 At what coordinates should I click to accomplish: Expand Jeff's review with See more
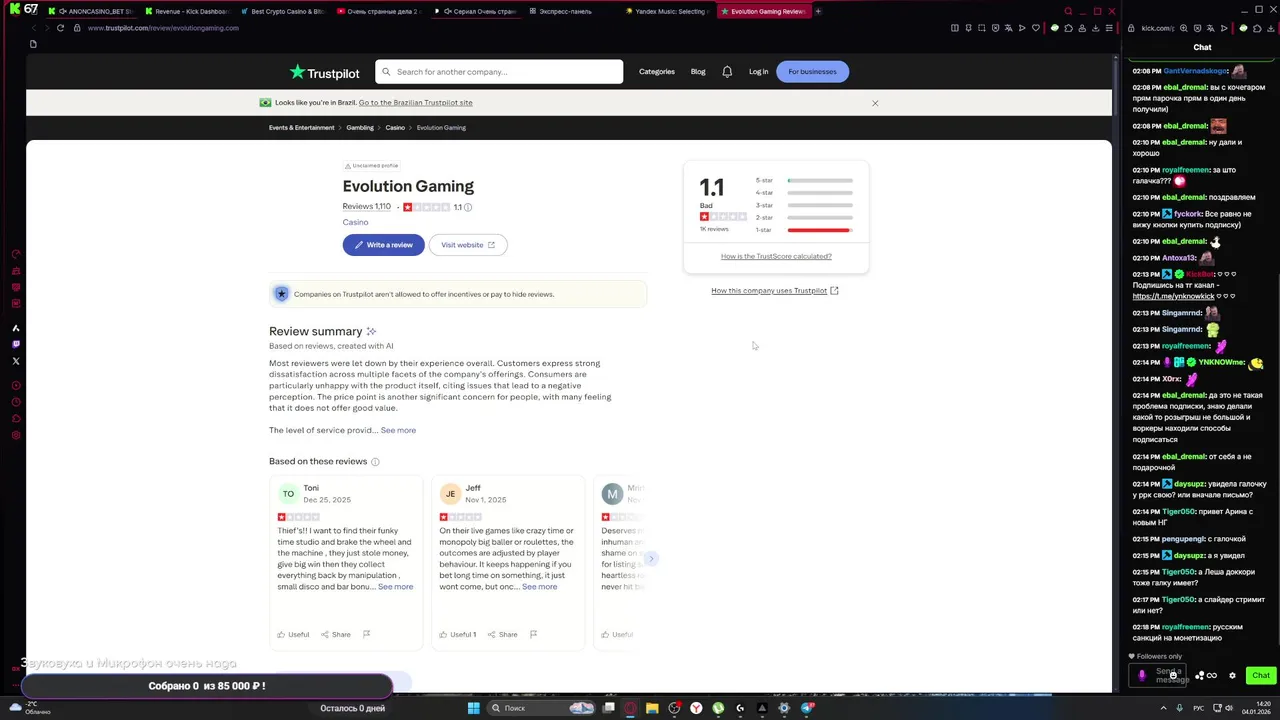539,587
